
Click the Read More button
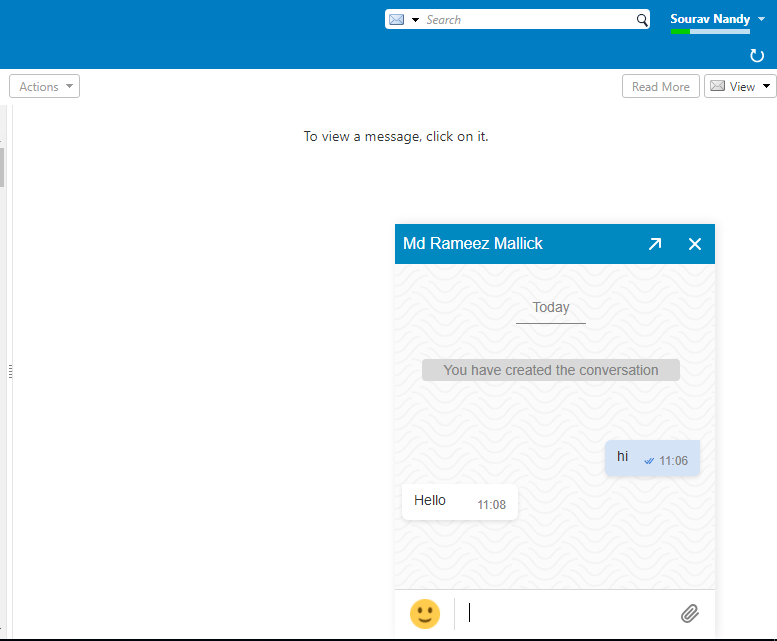click(x=661, y=86)
